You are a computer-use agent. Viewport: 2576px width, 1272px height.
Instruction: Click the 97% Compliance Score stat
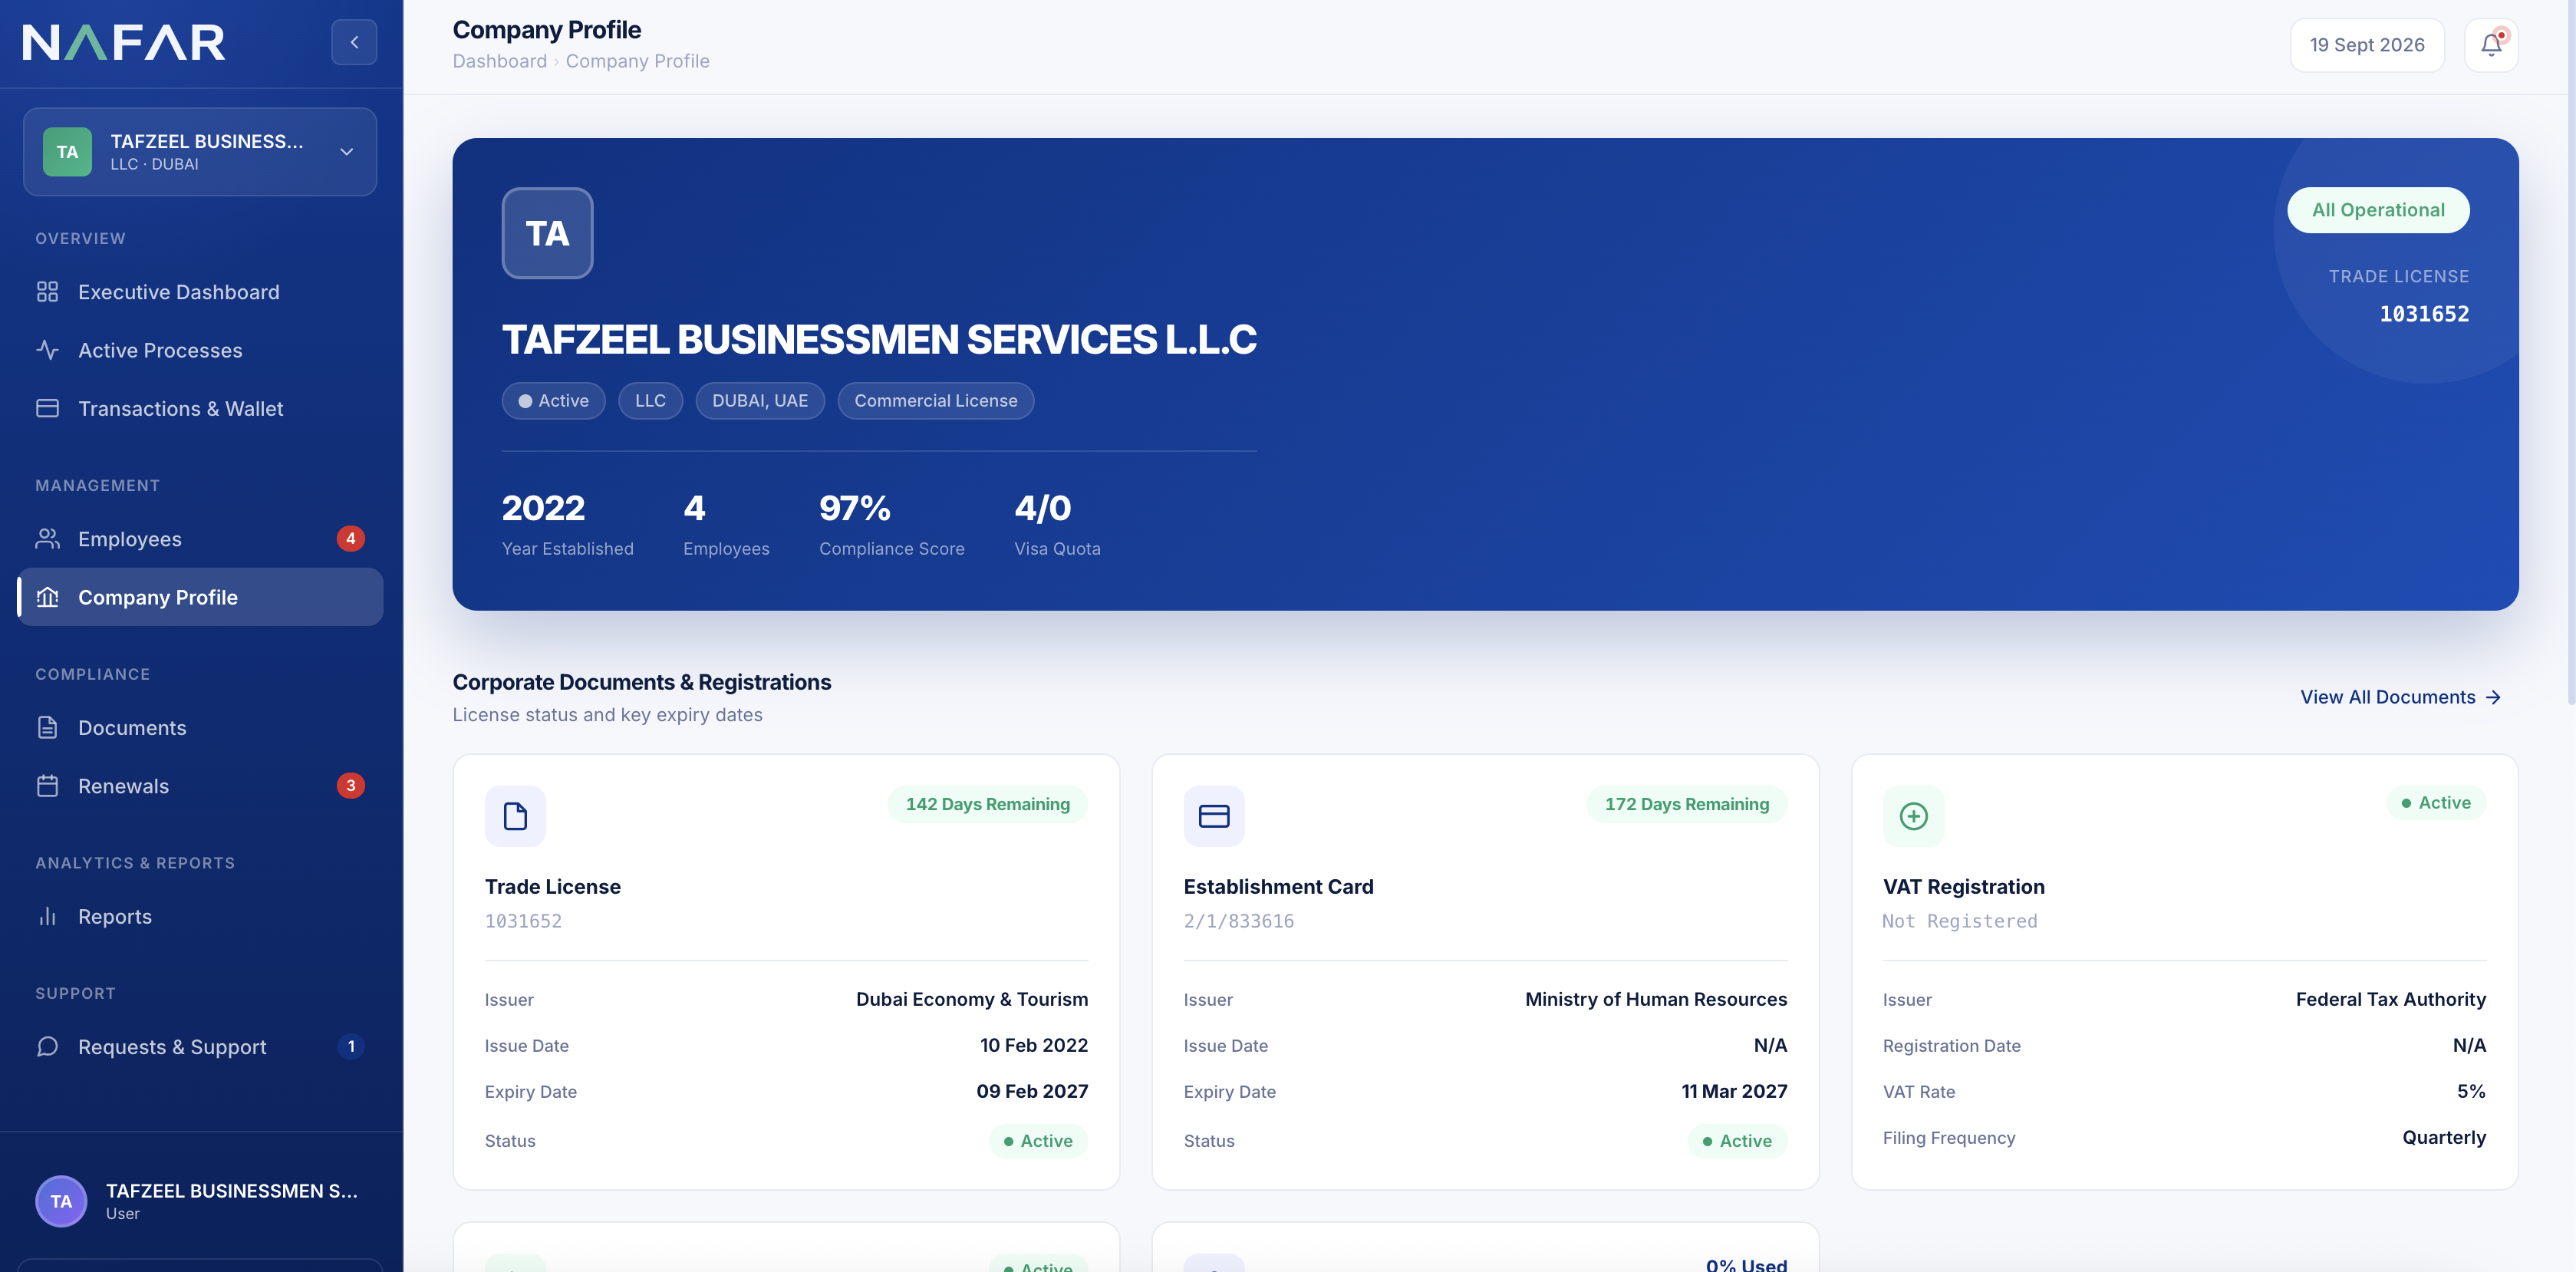(891, 524)
